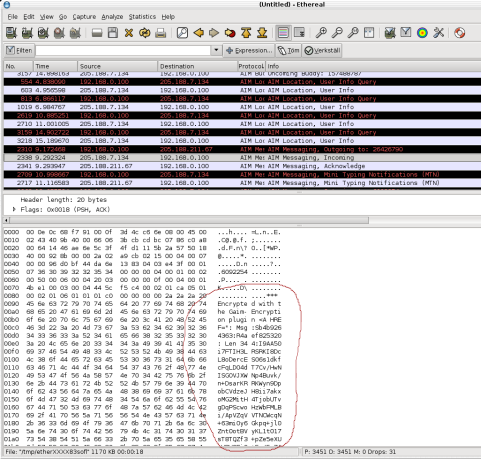Image resolution: width=481 pixels, height=459 pixels.
Task: Open the File menu
Action: 13,17
